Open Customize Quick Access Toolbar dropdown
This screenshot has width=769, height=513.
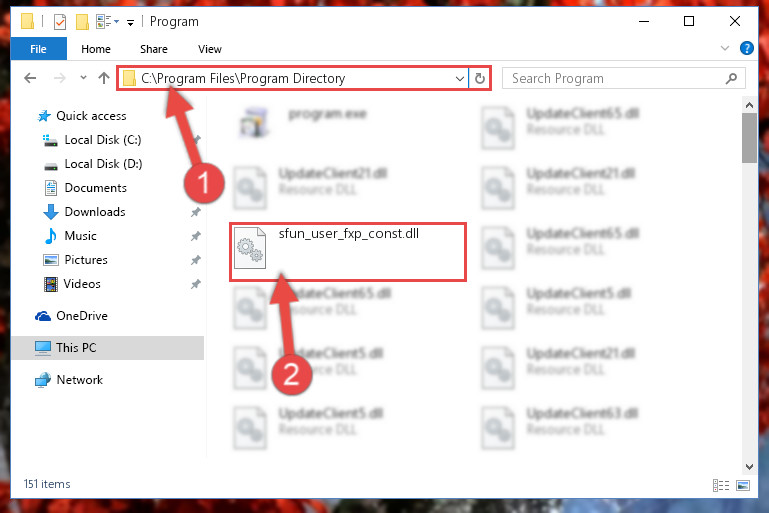130,23
